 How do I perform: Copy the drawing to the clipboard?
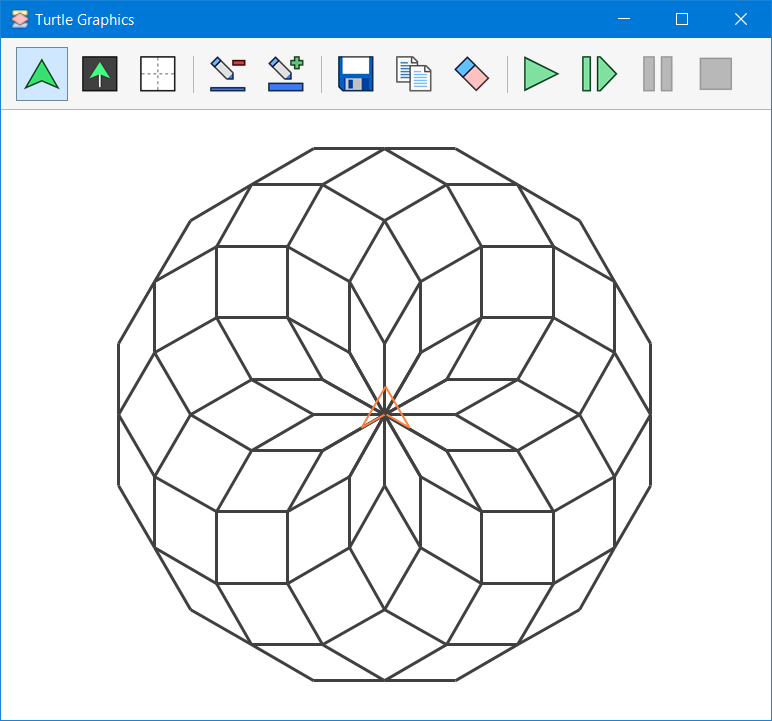tap(414, 74)
